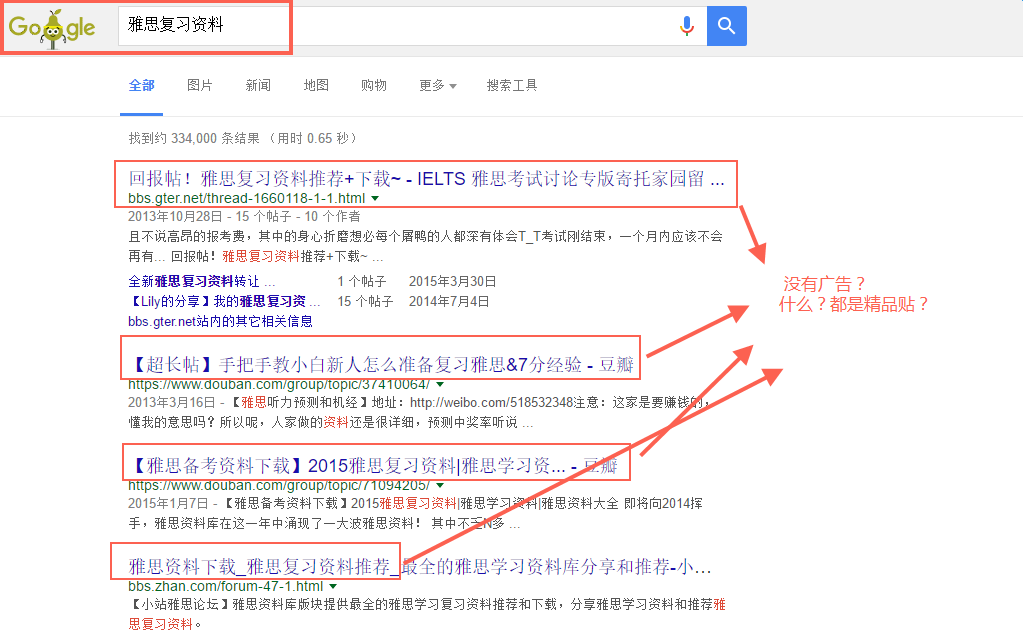Switch to the 新闻 tab
The height and width of the screenshot is (635, 1023).
258,85
